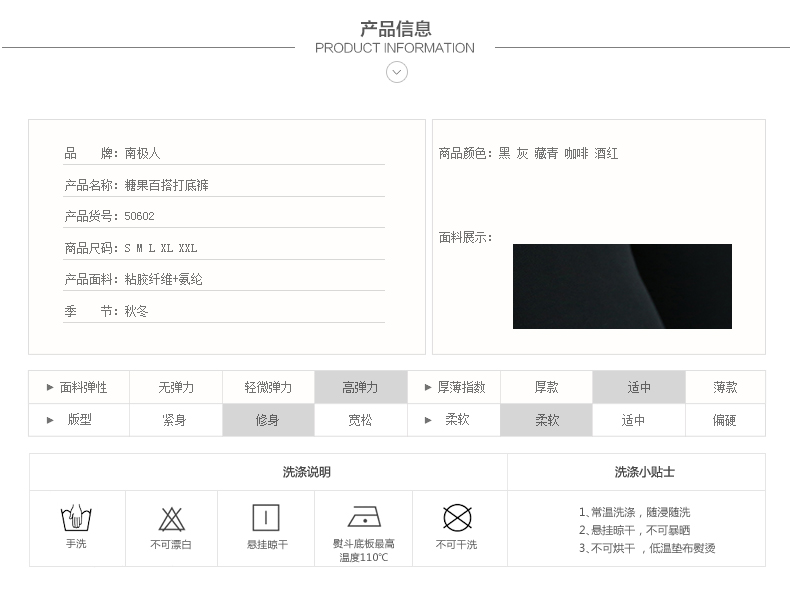
Task: Click the arrow beside 柔软 row label
Action: [x=428, y=420]
